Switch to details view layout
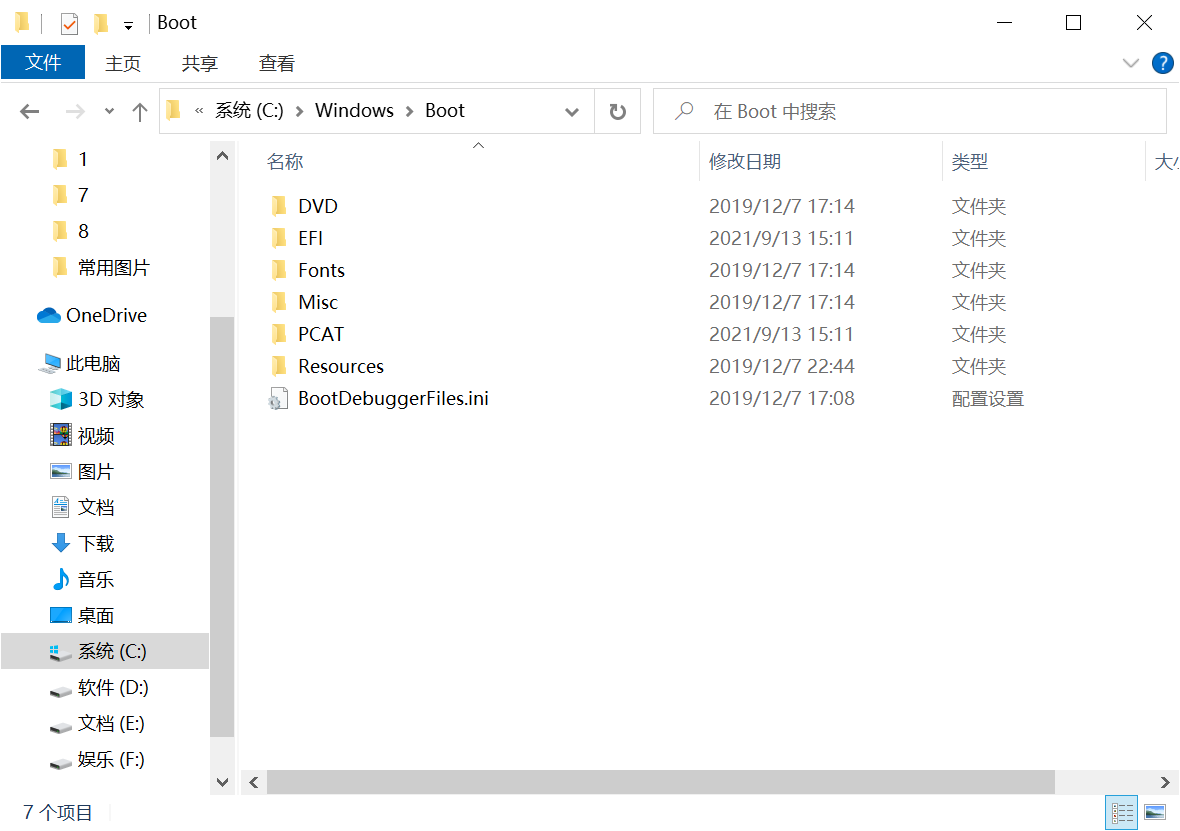Image resolution: width=1180 pixels, height=831 pixels. (1121, 813)
